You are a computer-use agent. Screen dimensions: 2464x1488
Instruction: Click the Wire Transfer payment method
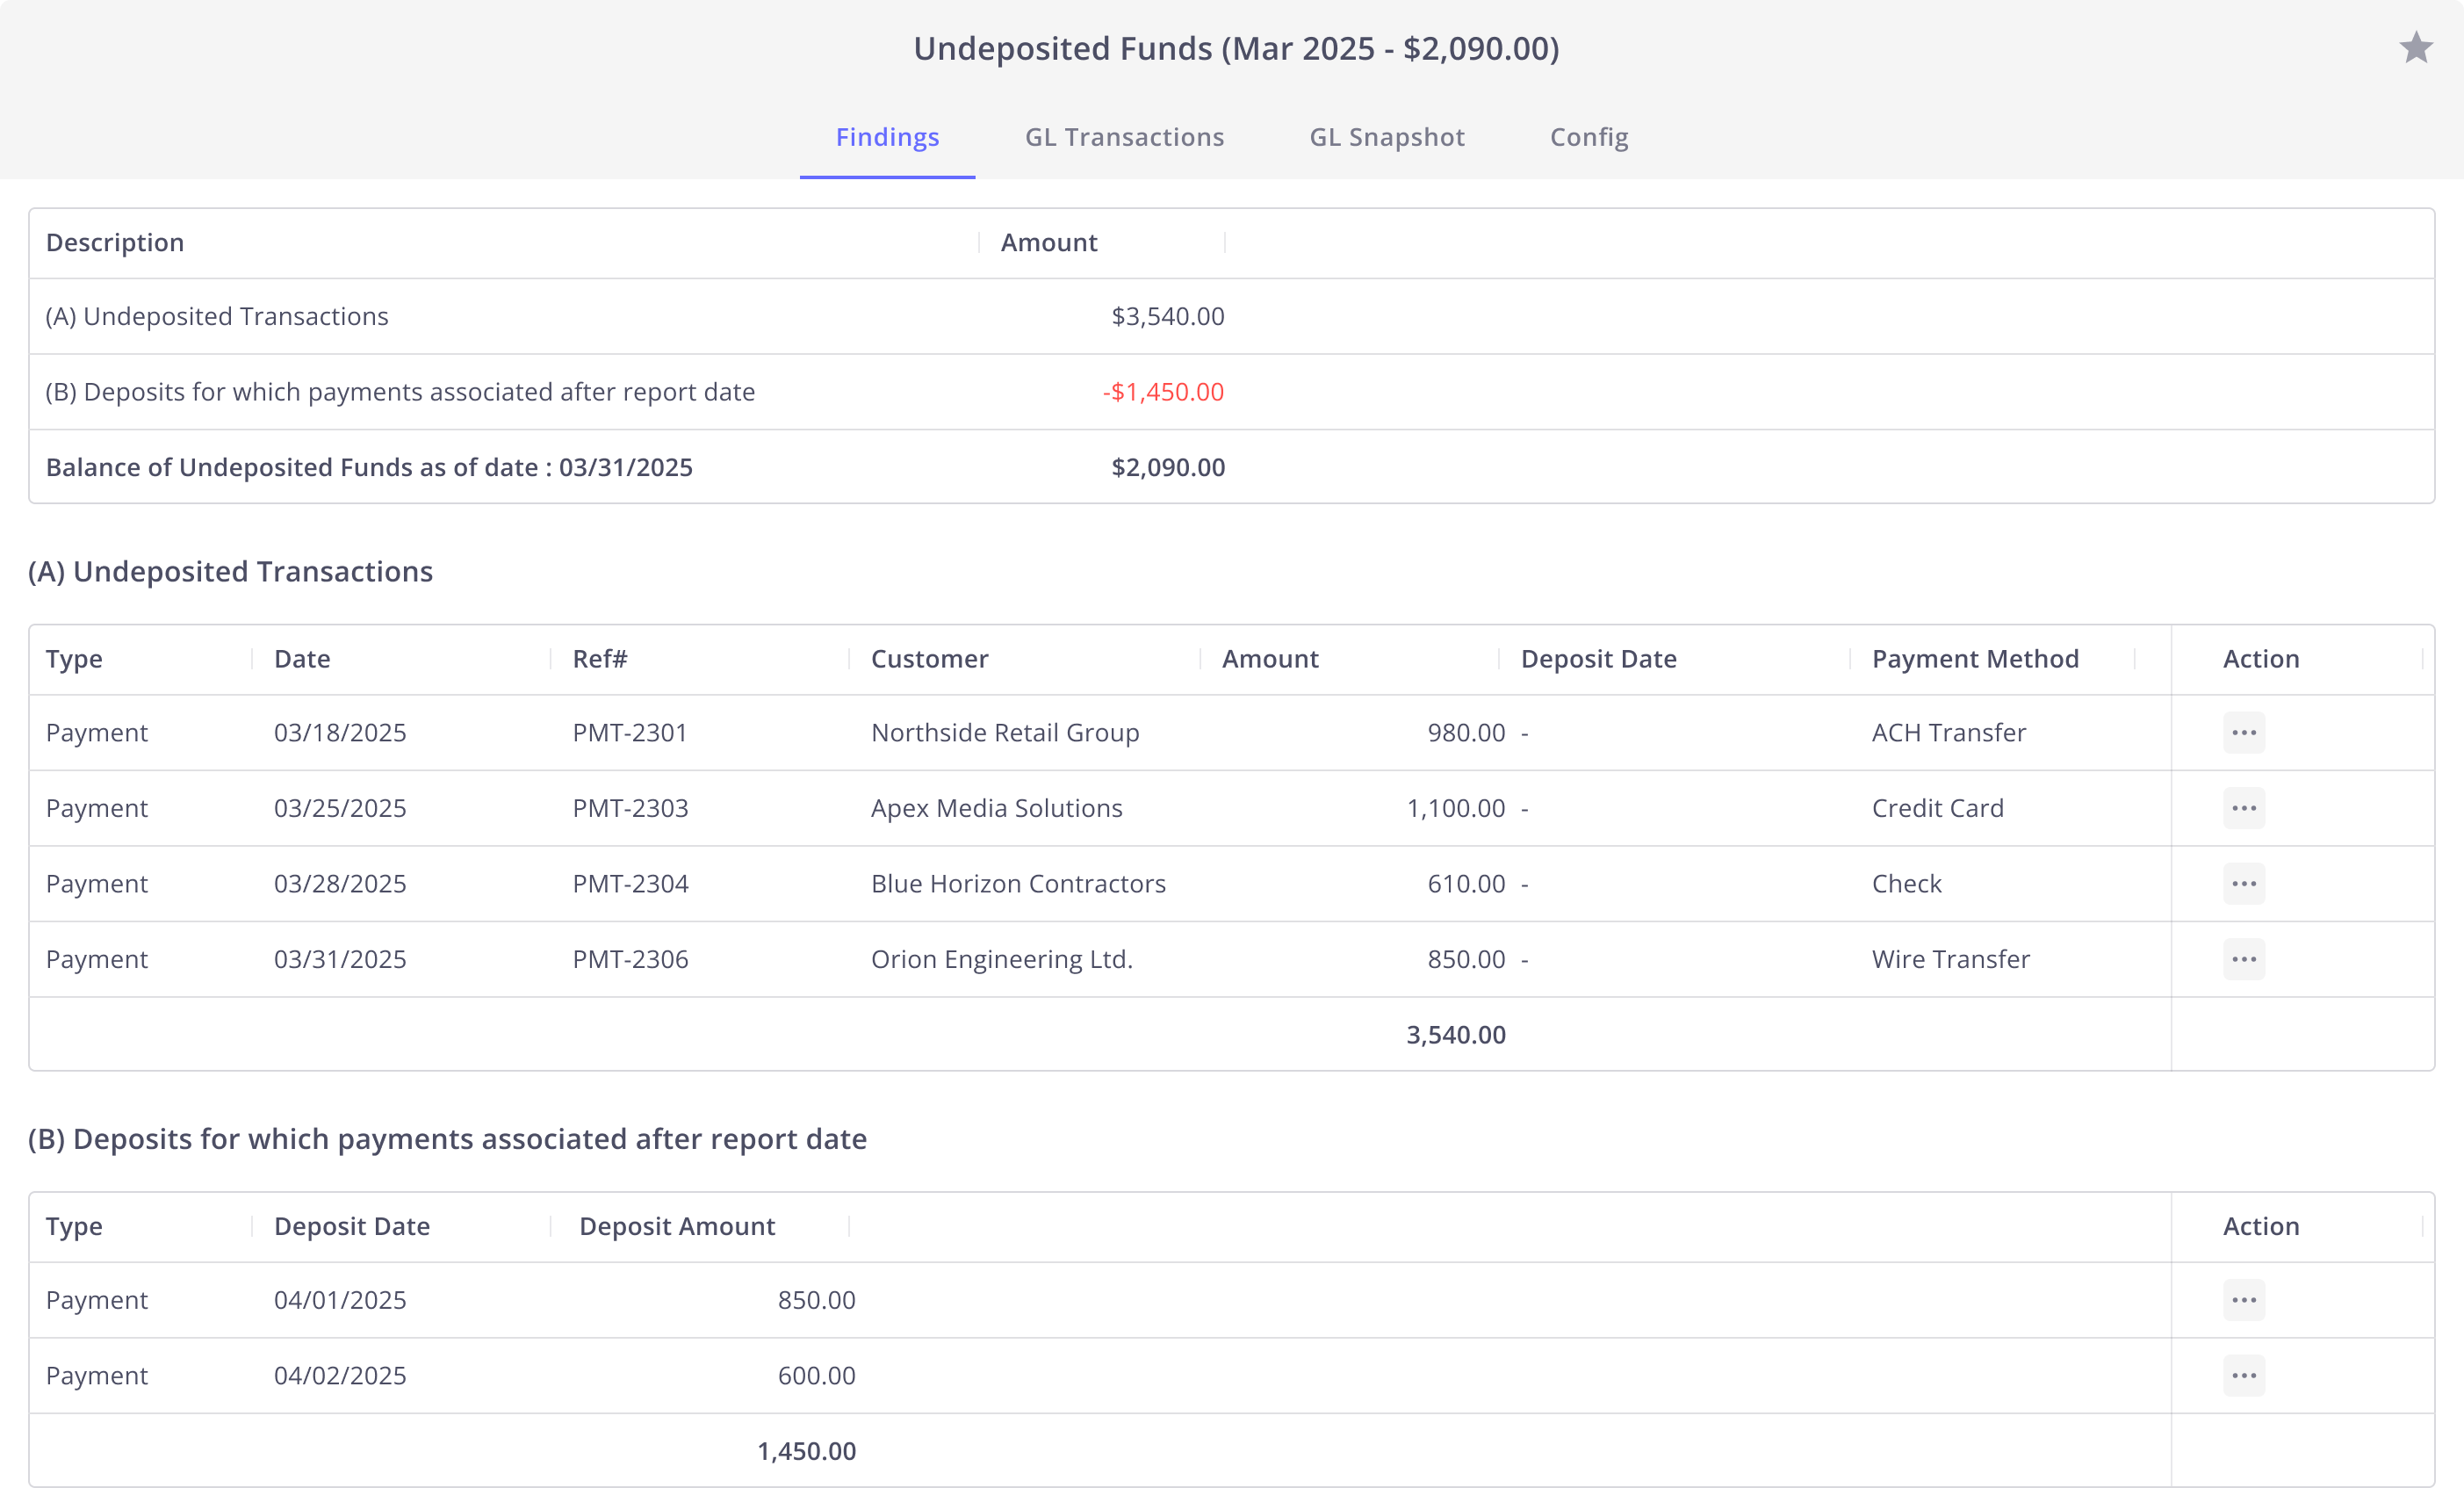pos(1950,959)
